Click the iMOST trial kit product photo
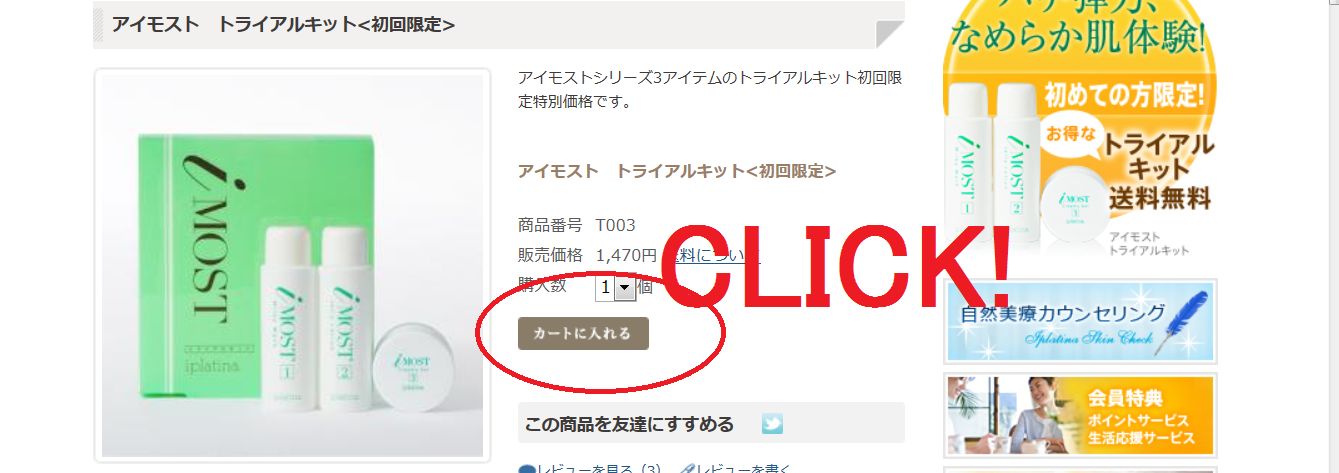1339x473 pixels. [x=292, y=265]
